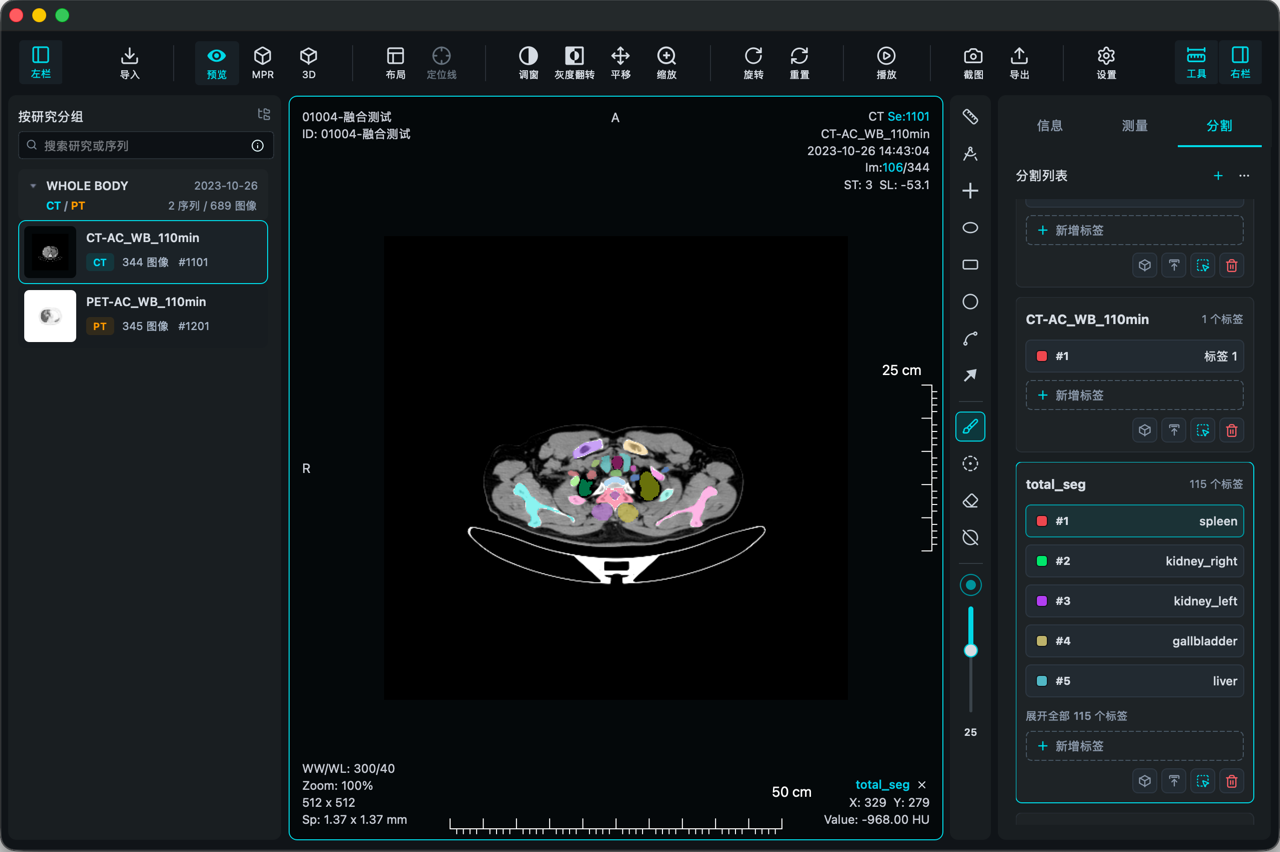Screen dimensions: 1280x852
Task: Open the MPR view mode
Action: tap(263, 62)
